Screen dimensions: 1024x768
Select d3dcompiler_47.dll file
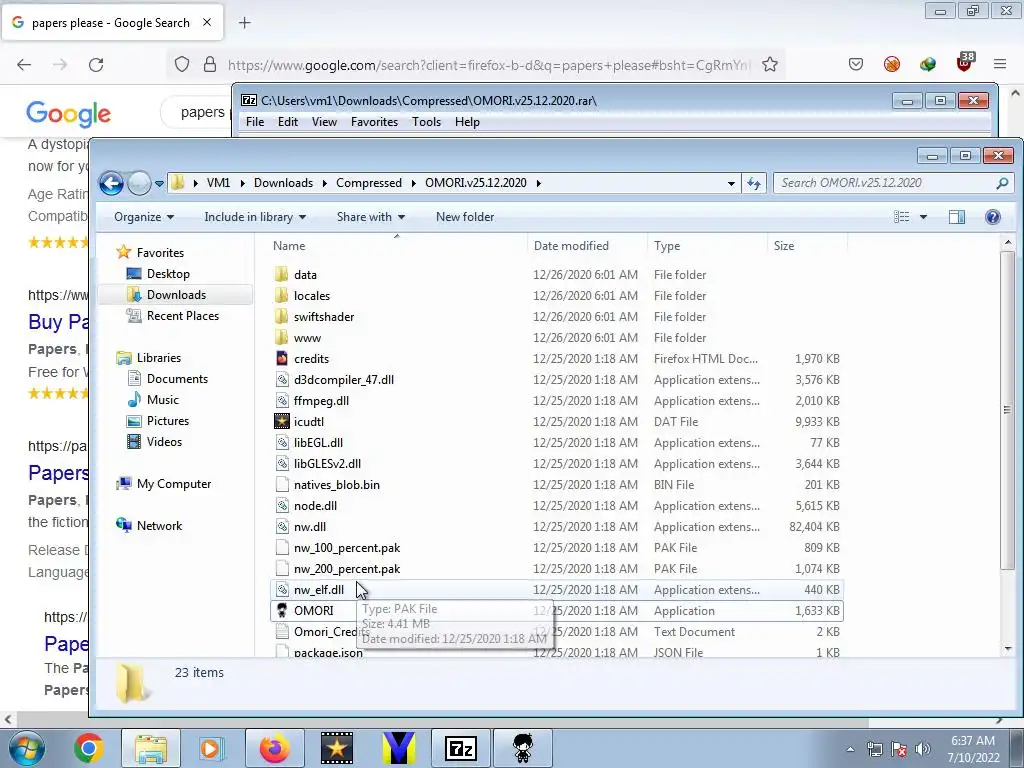(x=344, y=379)
